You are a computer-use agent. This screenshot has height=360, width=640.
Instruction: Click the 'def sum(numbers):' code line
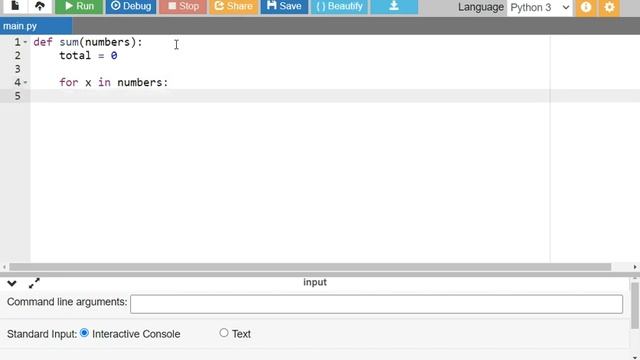coord(88,42)
